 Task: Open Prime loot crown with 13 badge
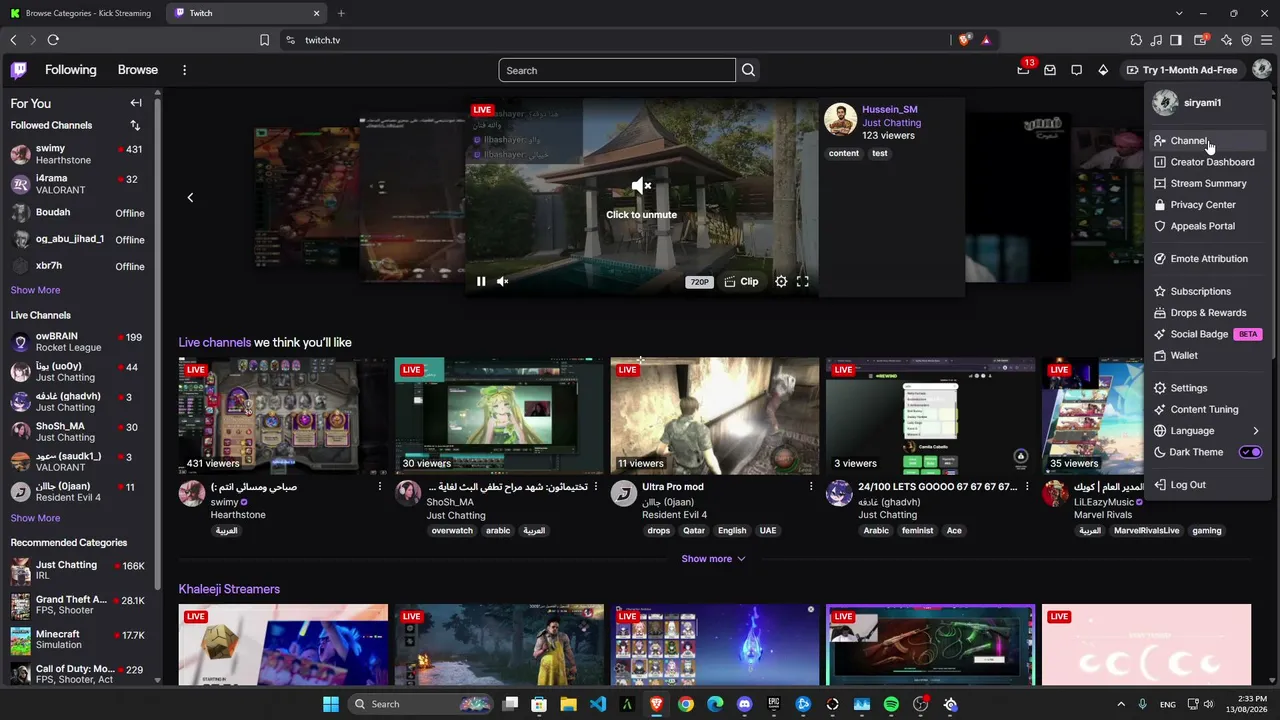click(1024, 69)
